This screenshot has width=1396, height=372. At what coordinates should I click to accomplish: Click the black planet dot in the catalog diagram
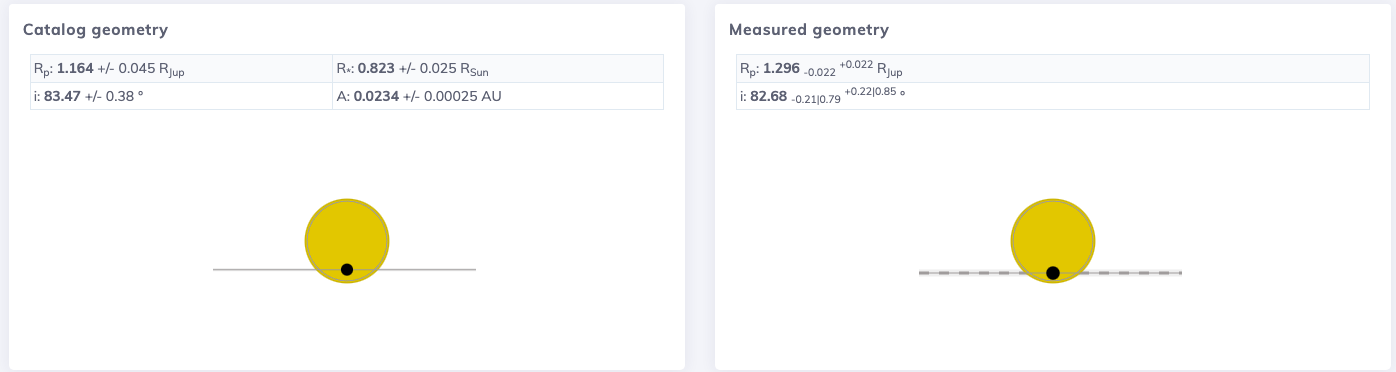pos(347,270)
